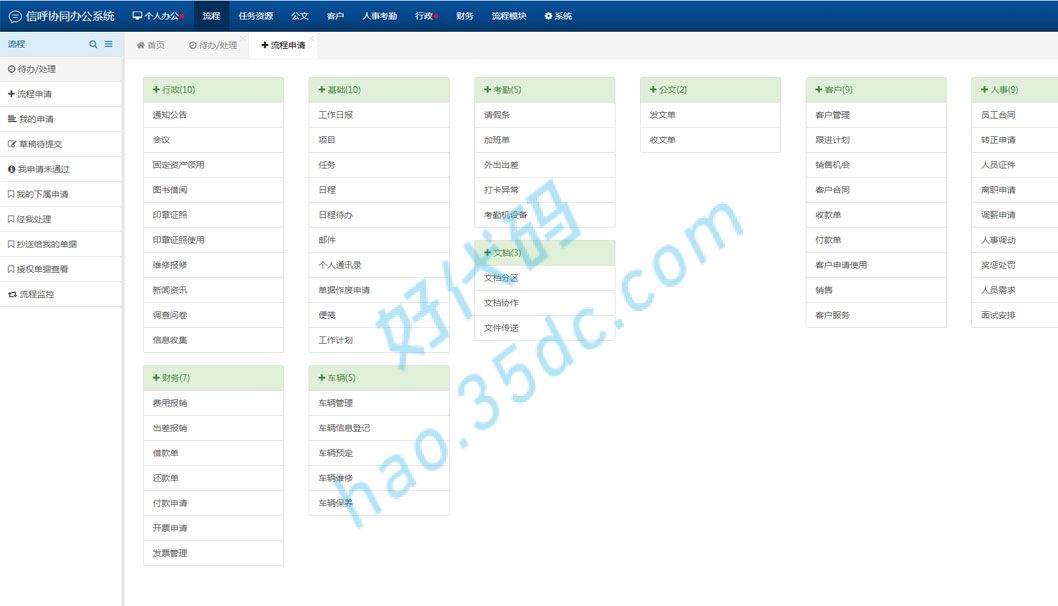Expand the 客户(9) category header

coord(876,90)
